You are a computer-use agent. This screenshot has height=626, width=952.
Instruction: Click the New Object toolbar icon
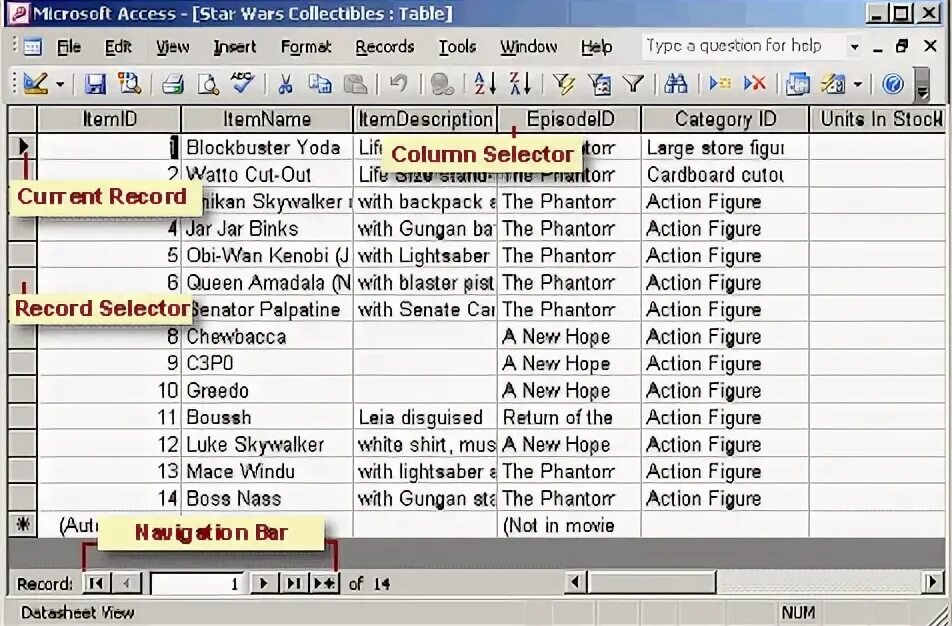[x=833, y=84]
